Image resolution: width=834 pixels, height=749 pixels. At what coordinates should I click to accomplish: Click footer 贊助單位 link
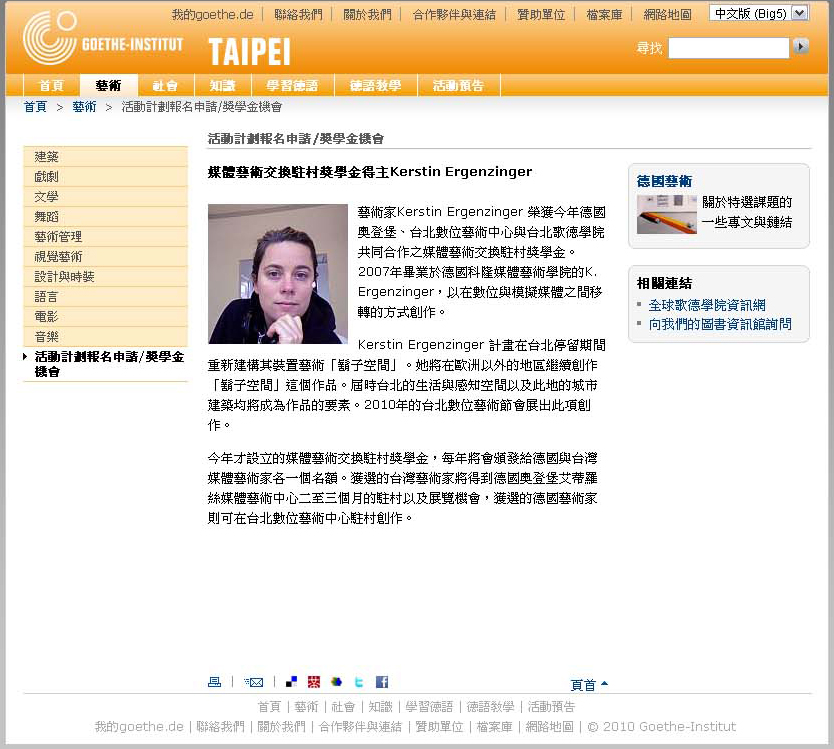439,727
